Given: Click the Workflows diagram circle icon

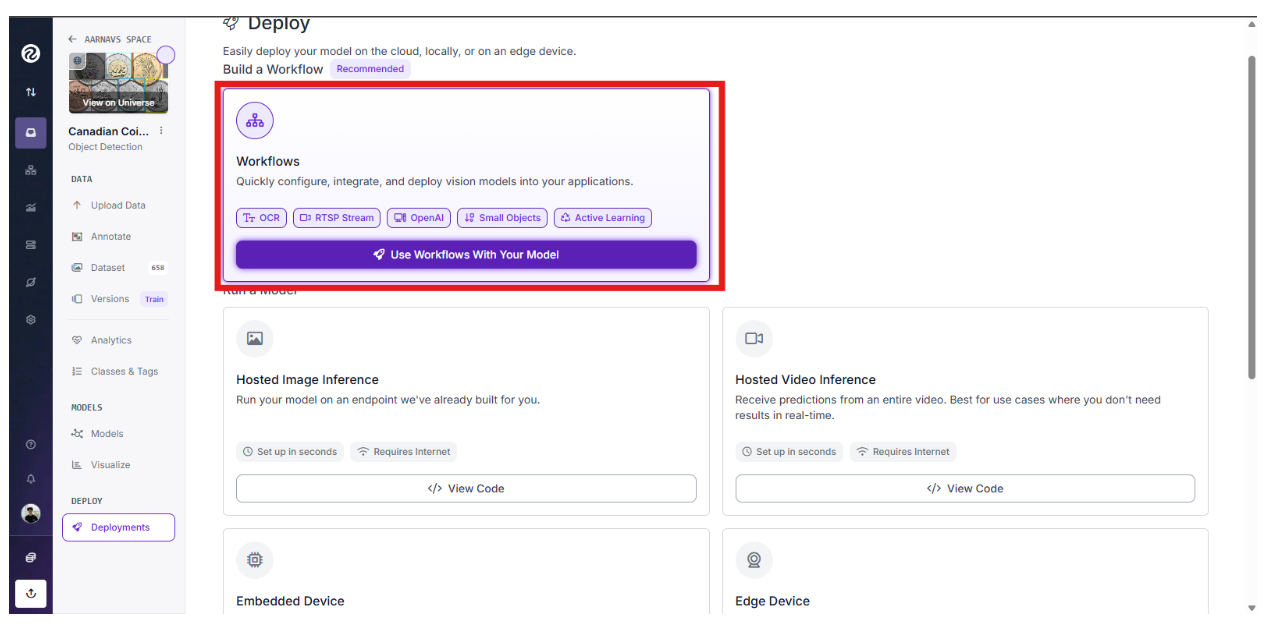Looking at the screenshot, I should tap(255, 121).
